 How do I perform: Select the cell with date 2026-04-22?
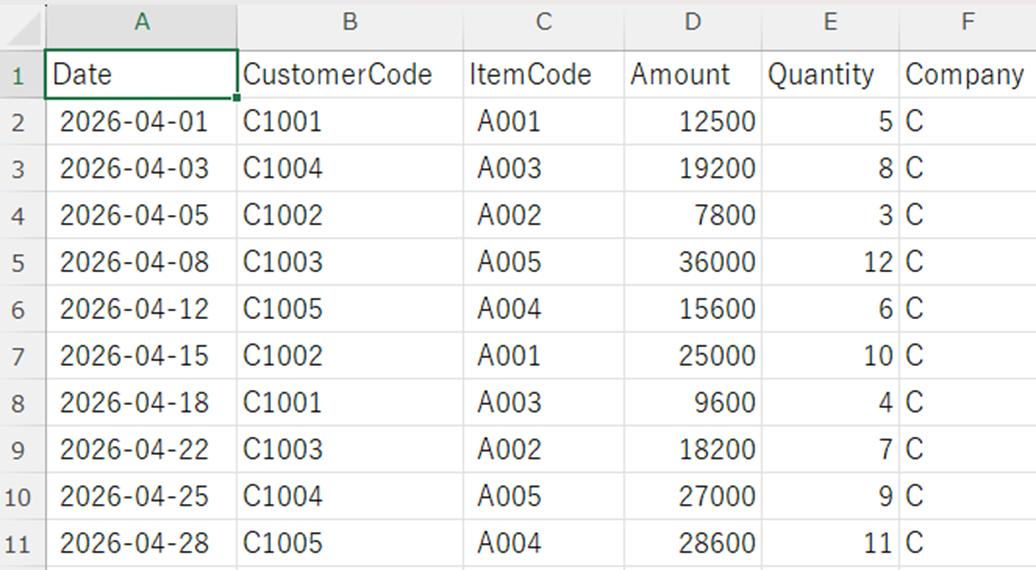[x=141, y=449]
